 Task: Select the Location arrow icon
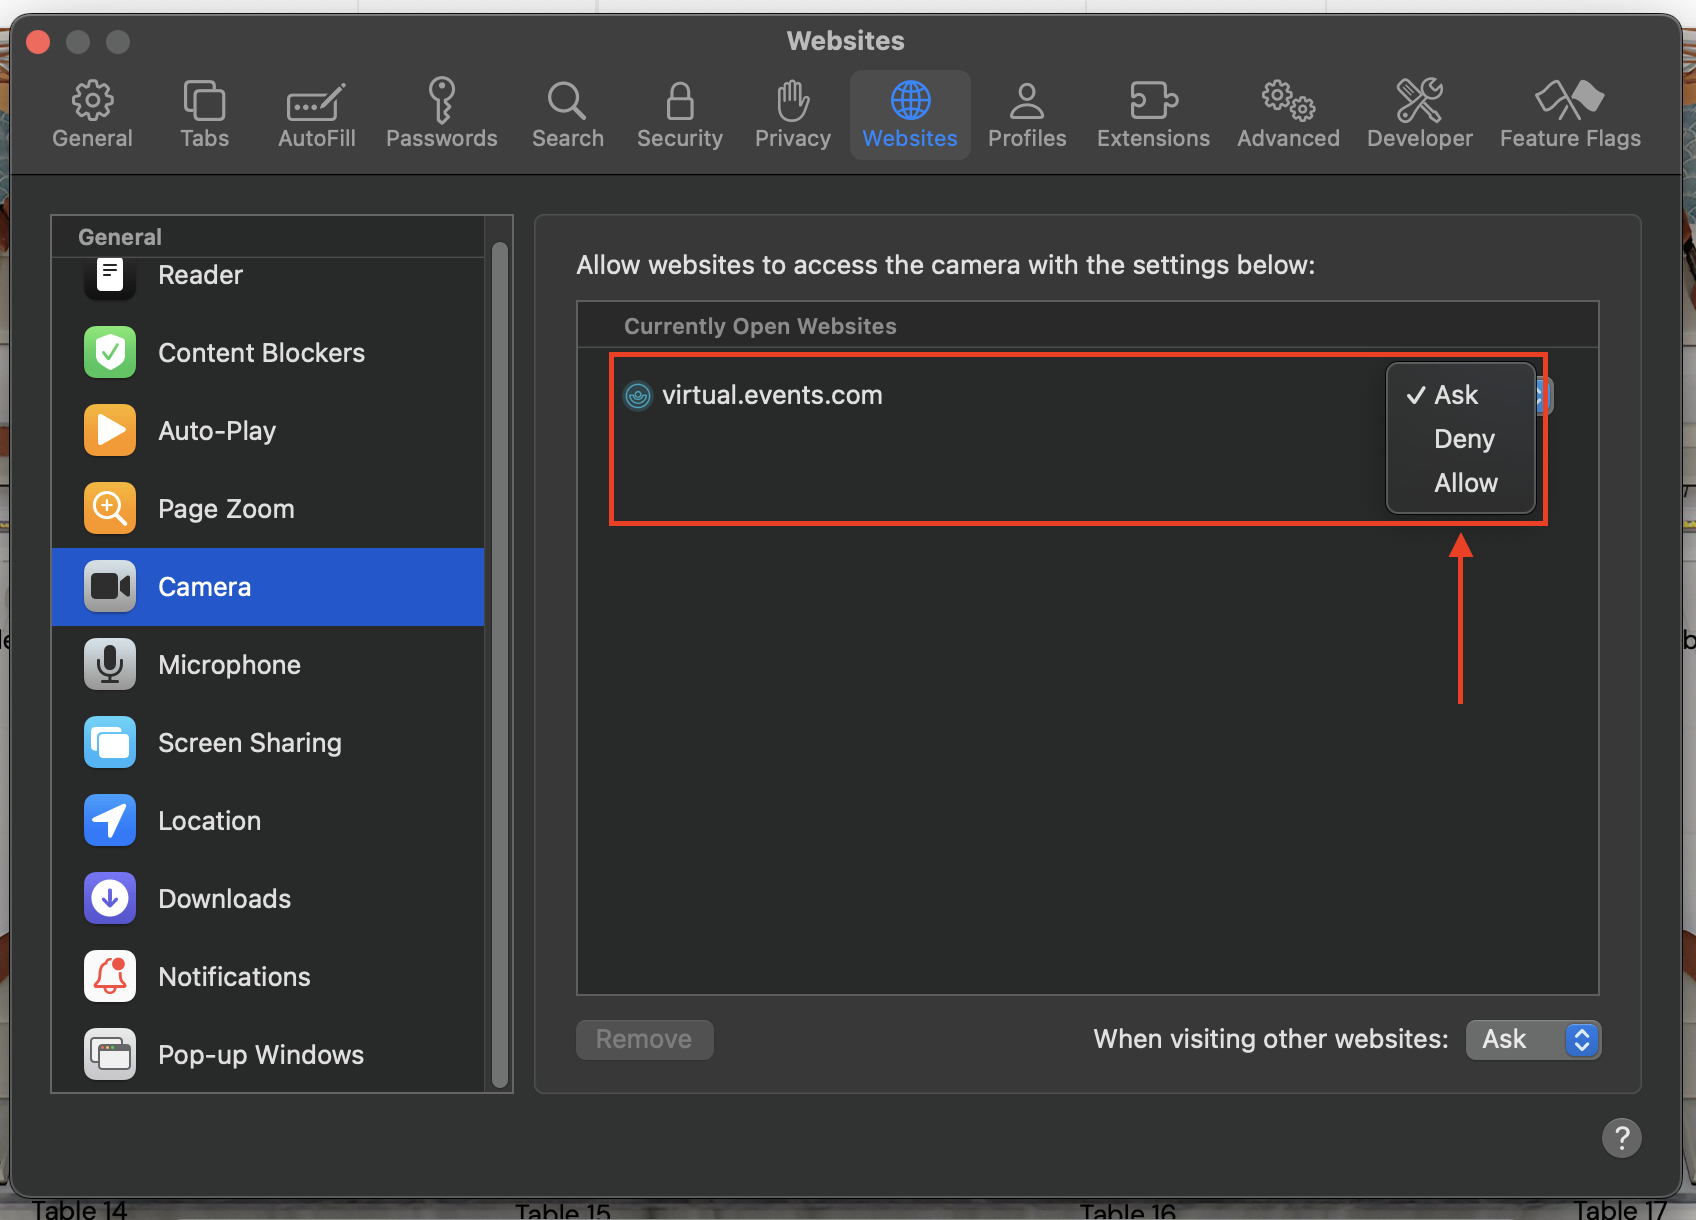click(x=110, y=821)
